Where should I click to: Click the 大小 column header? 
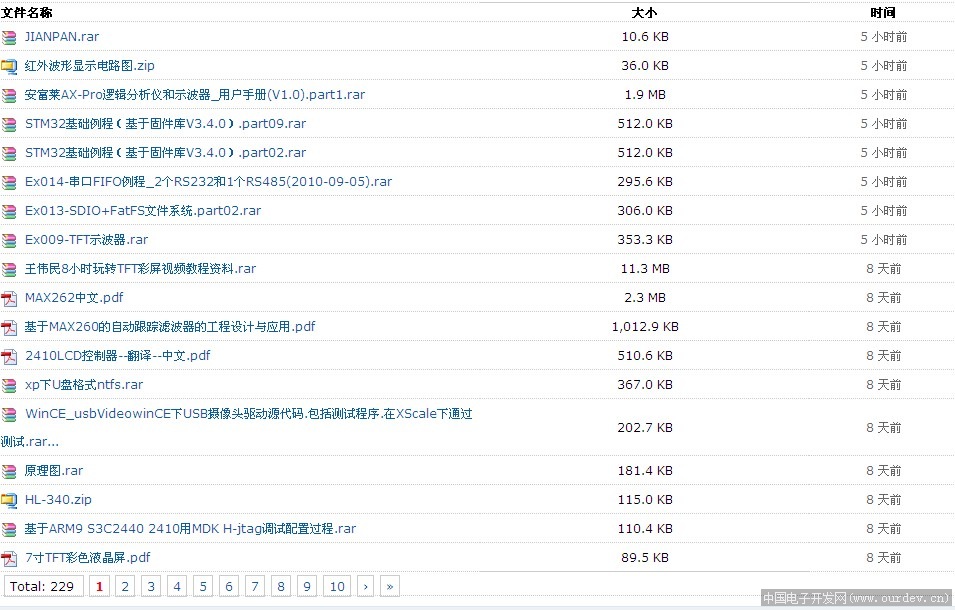tap(644, 13)
